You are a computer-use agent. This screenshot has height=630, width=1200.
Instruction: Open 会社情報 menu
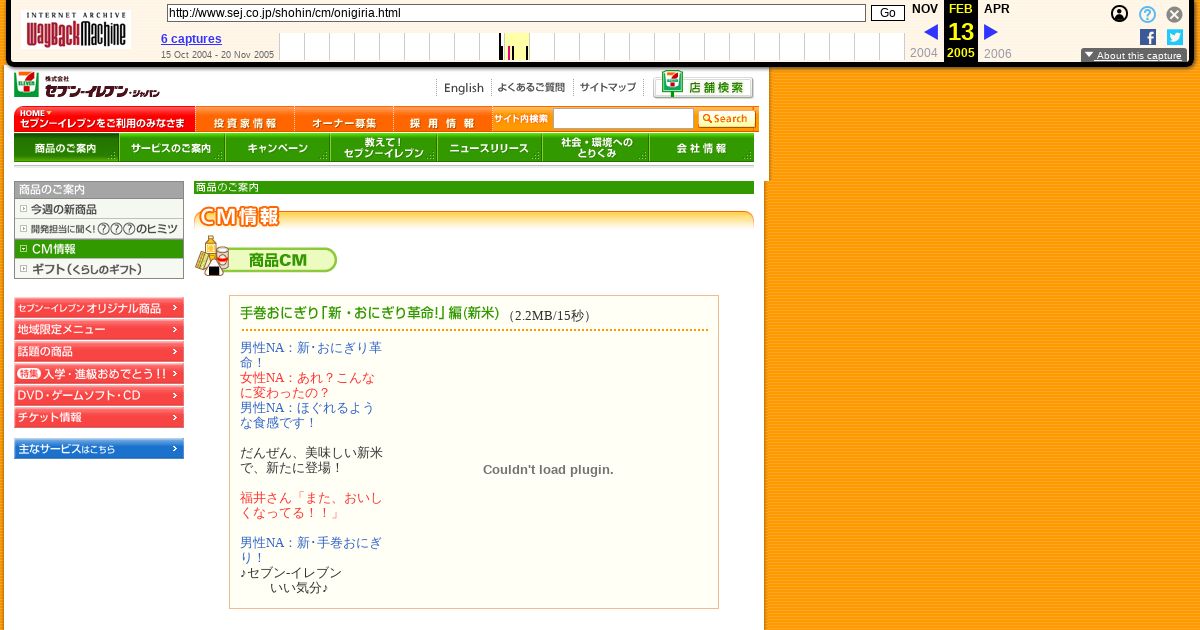point(702,148)
